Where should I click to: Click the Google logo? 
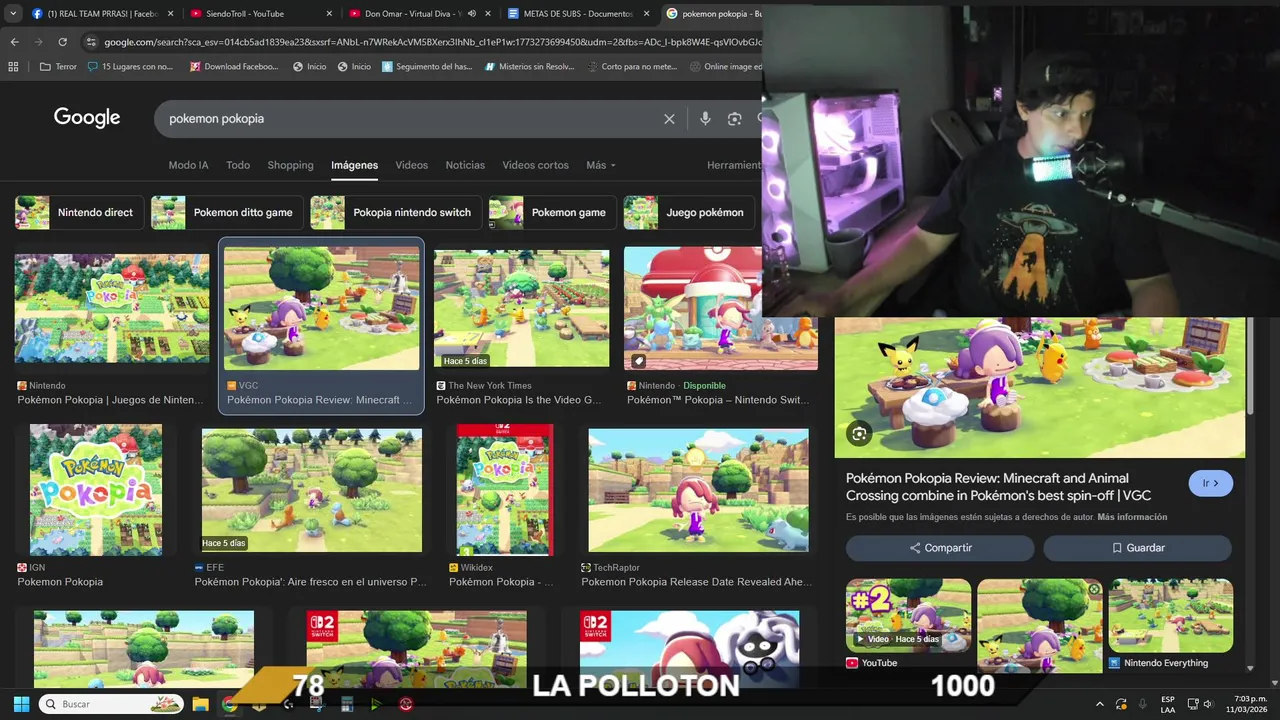[87, 118]
